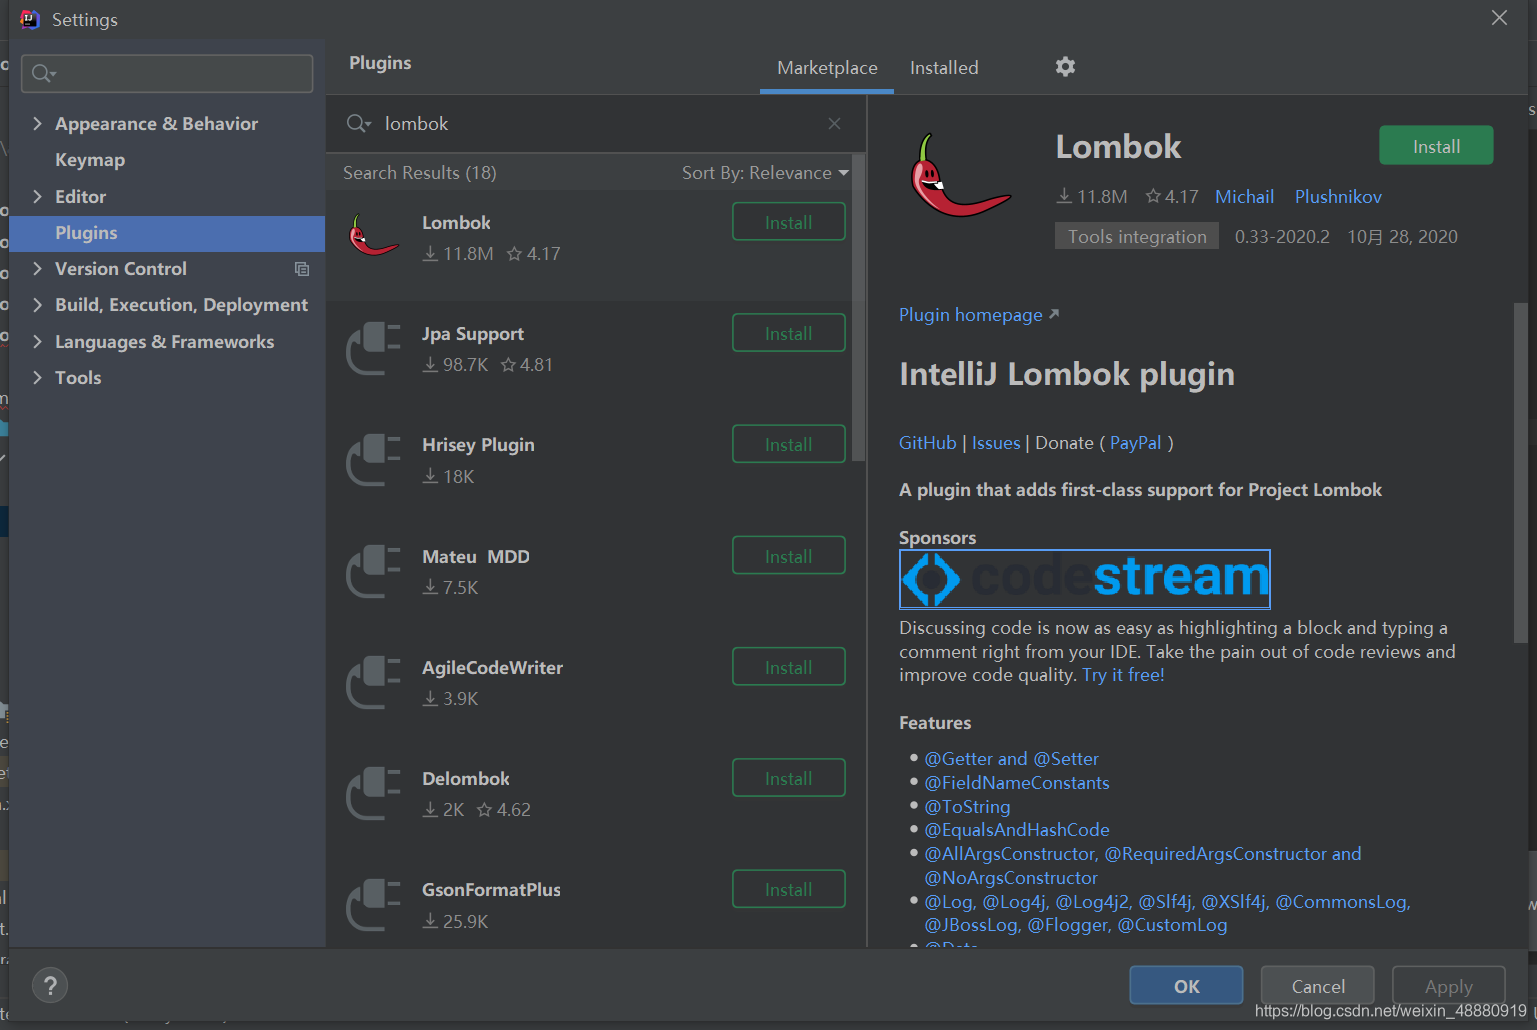This screenshot has width=1537, height=1030.
Task: Expand Languages & Frameworks section
Action: (x=37, y=341)
